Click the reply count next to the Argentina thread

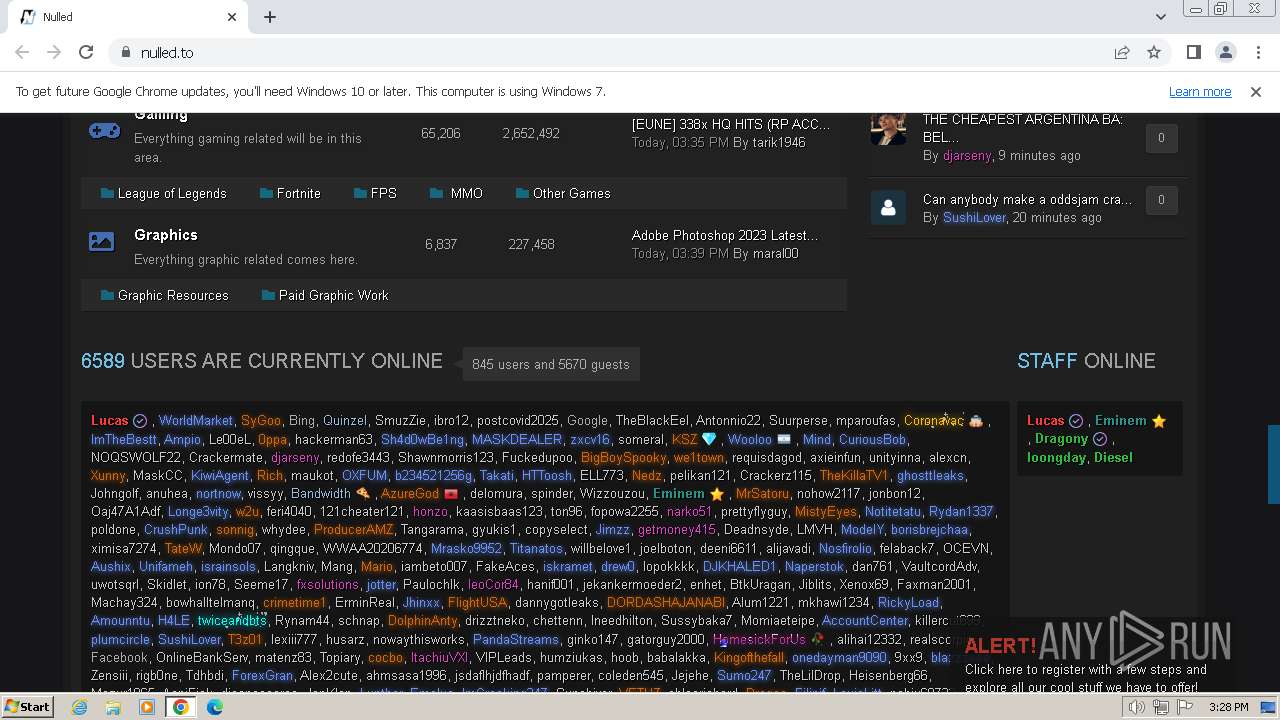[x=1161, y=137]
